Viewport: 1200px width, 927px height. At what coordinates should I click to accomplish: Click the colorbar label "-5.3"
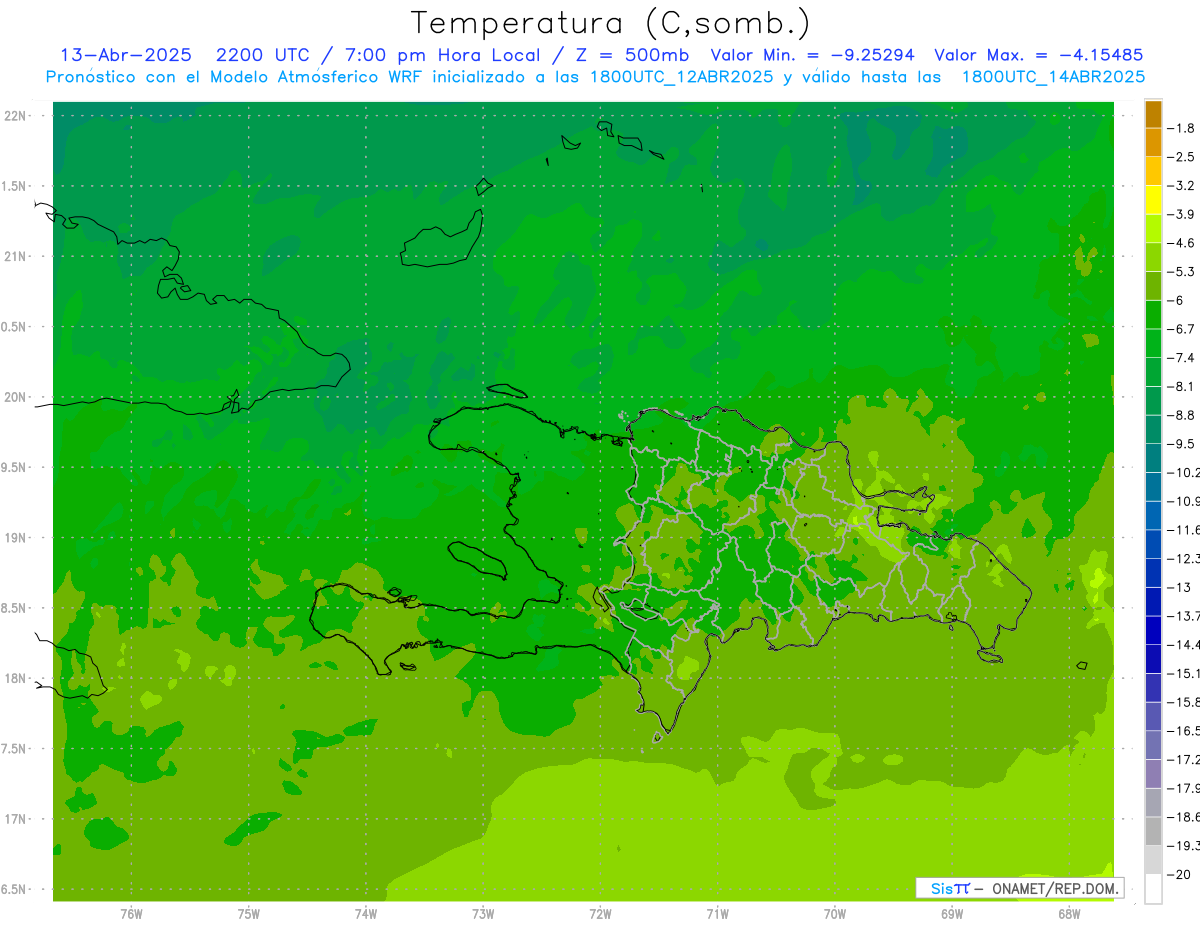point(1182,271)
